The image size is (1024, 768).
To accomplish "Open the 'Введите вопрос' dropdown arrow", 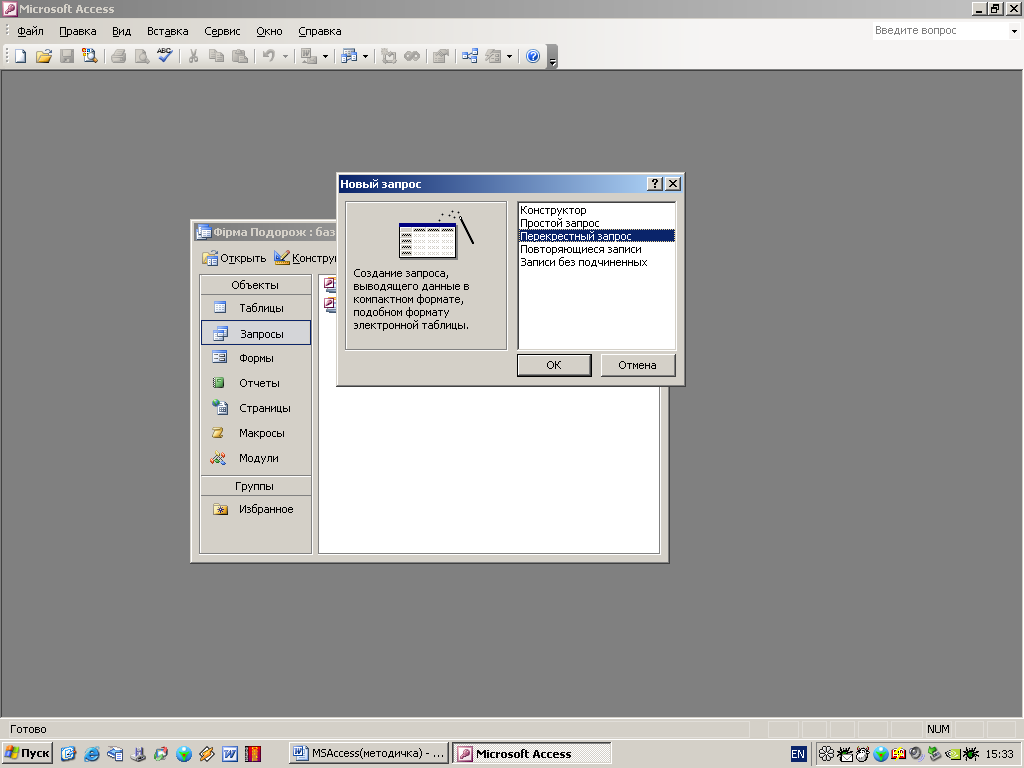I will 1014,31.
